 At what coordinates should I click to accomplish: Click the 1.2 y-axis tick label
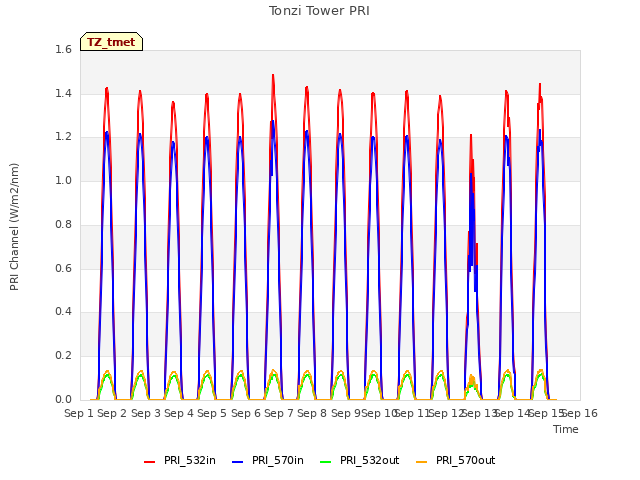63,137
